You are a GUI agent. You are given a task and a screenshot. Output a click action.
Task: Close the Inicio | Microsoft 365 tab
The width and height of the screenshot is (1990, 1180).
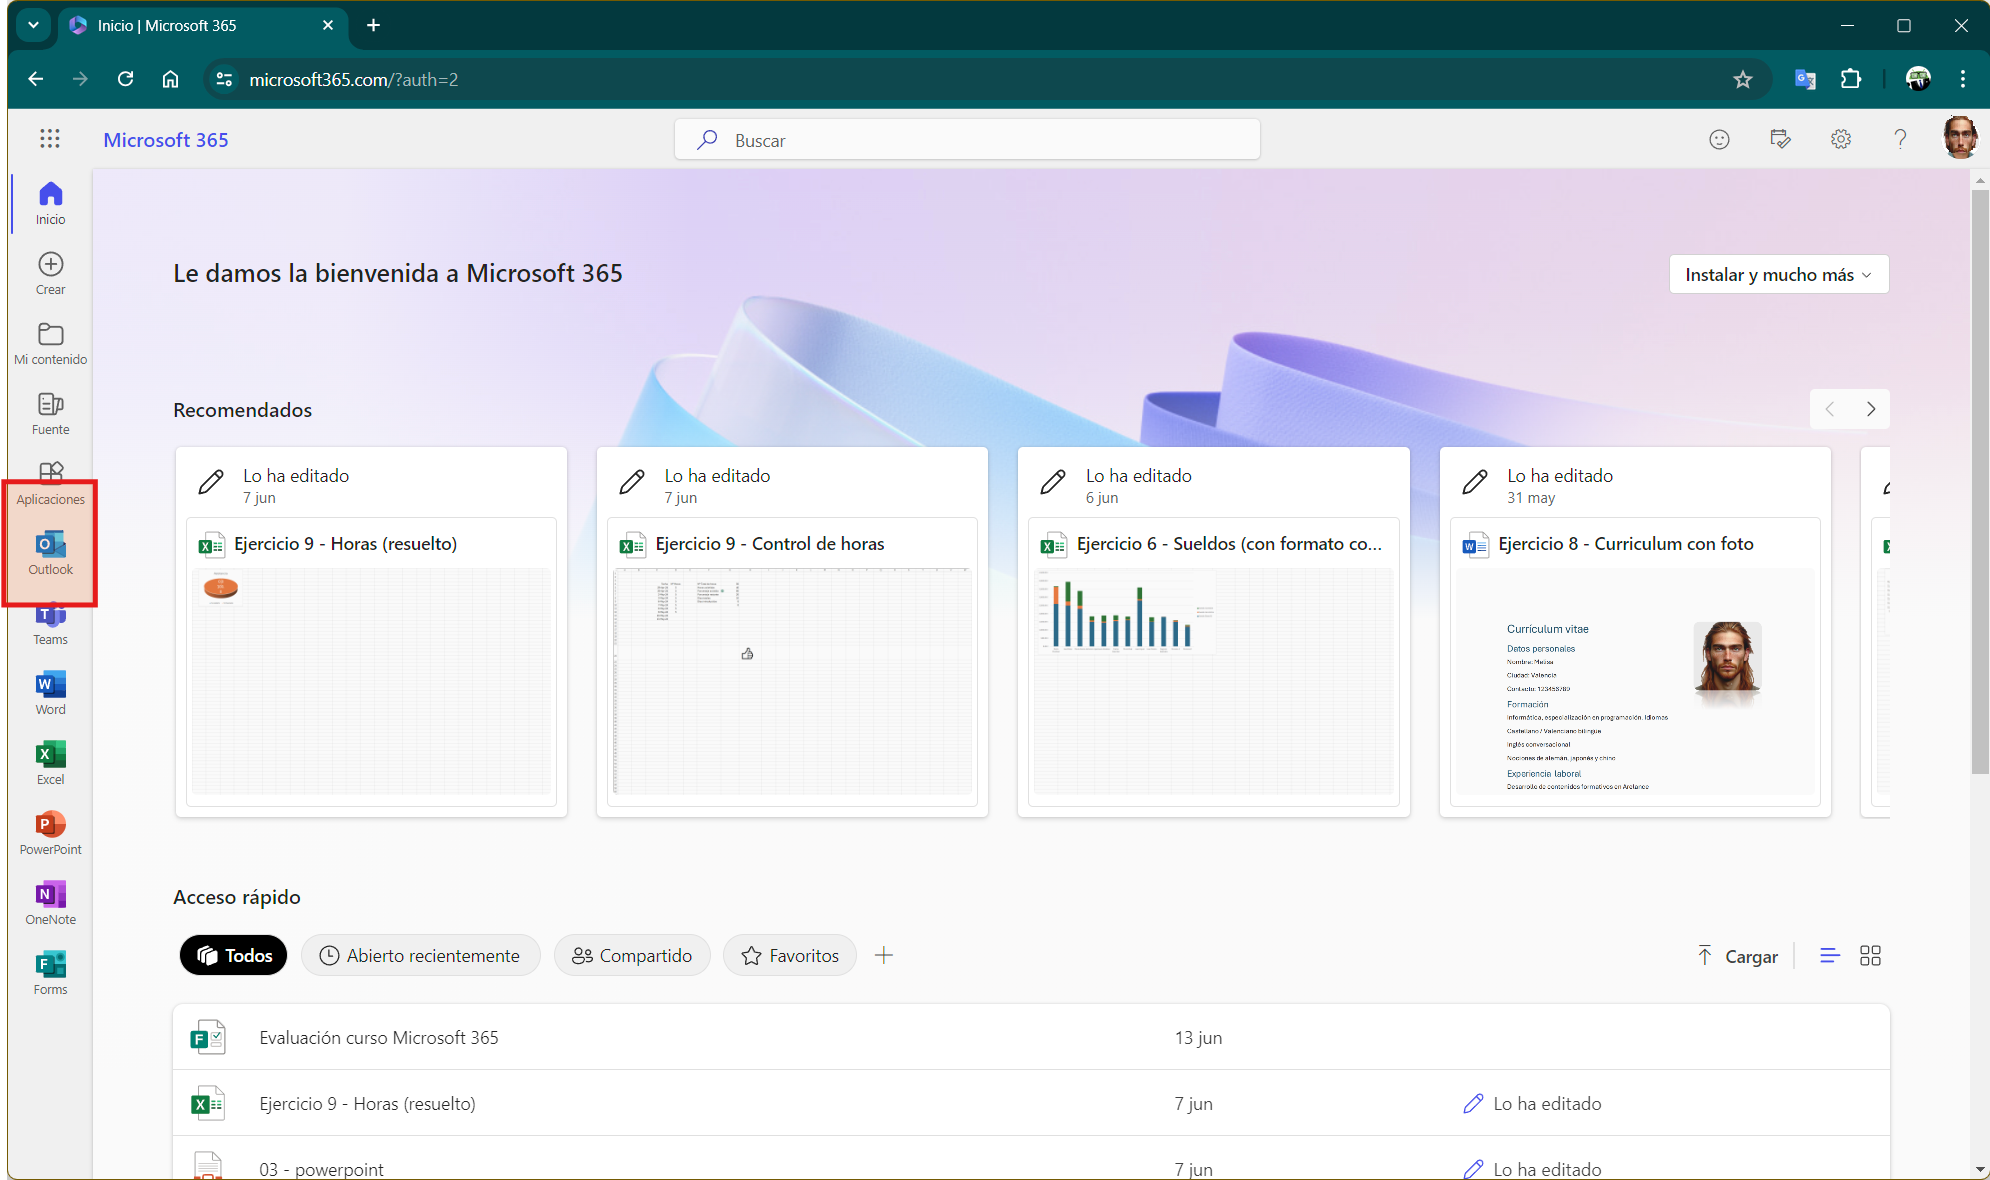[x=327, y=25]
